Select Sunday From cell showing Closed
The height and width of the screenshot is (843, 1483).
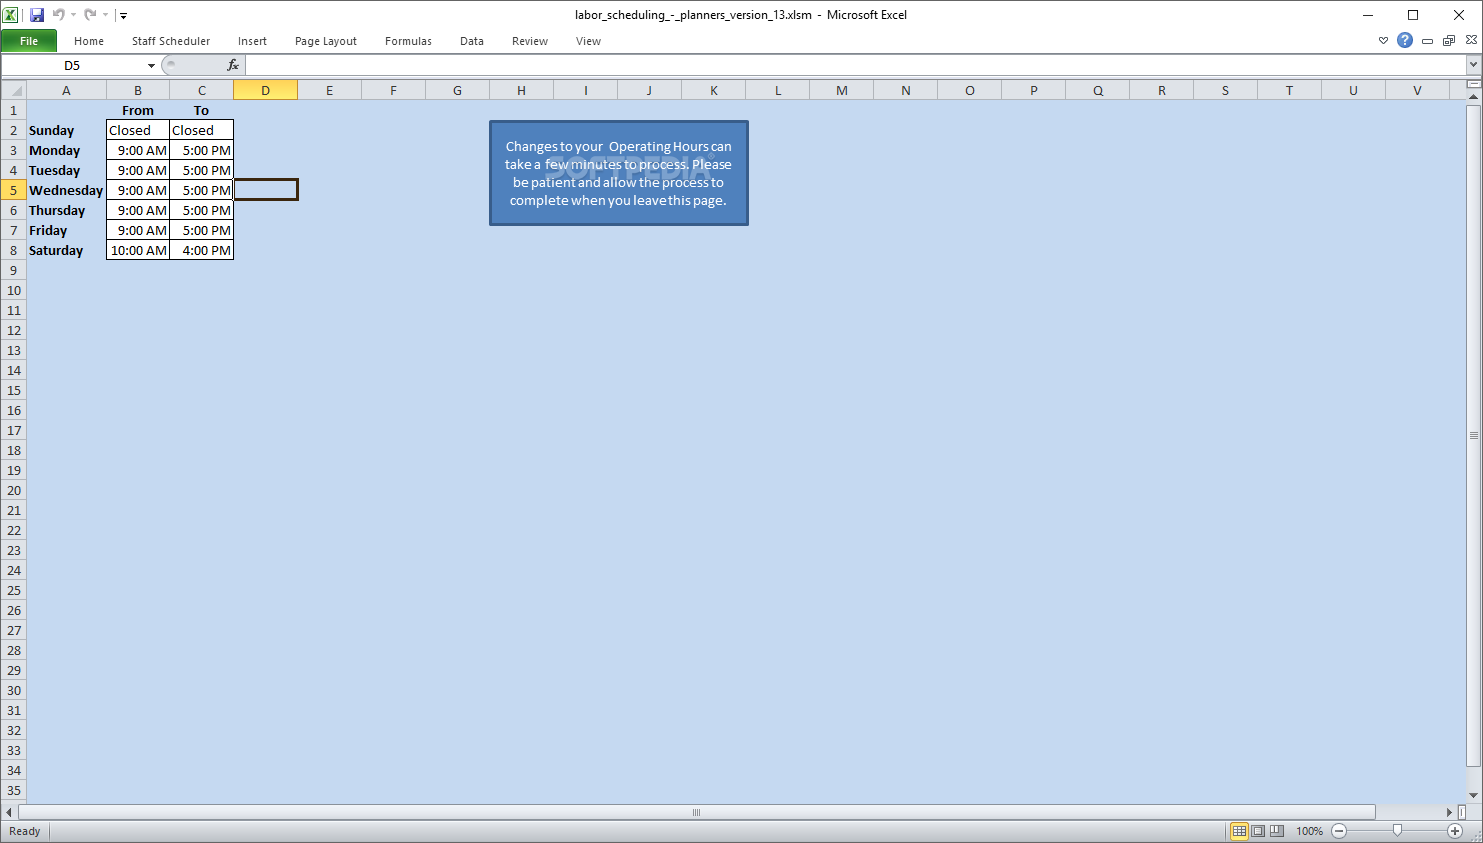pyautogui.click(x=138, y=130)
